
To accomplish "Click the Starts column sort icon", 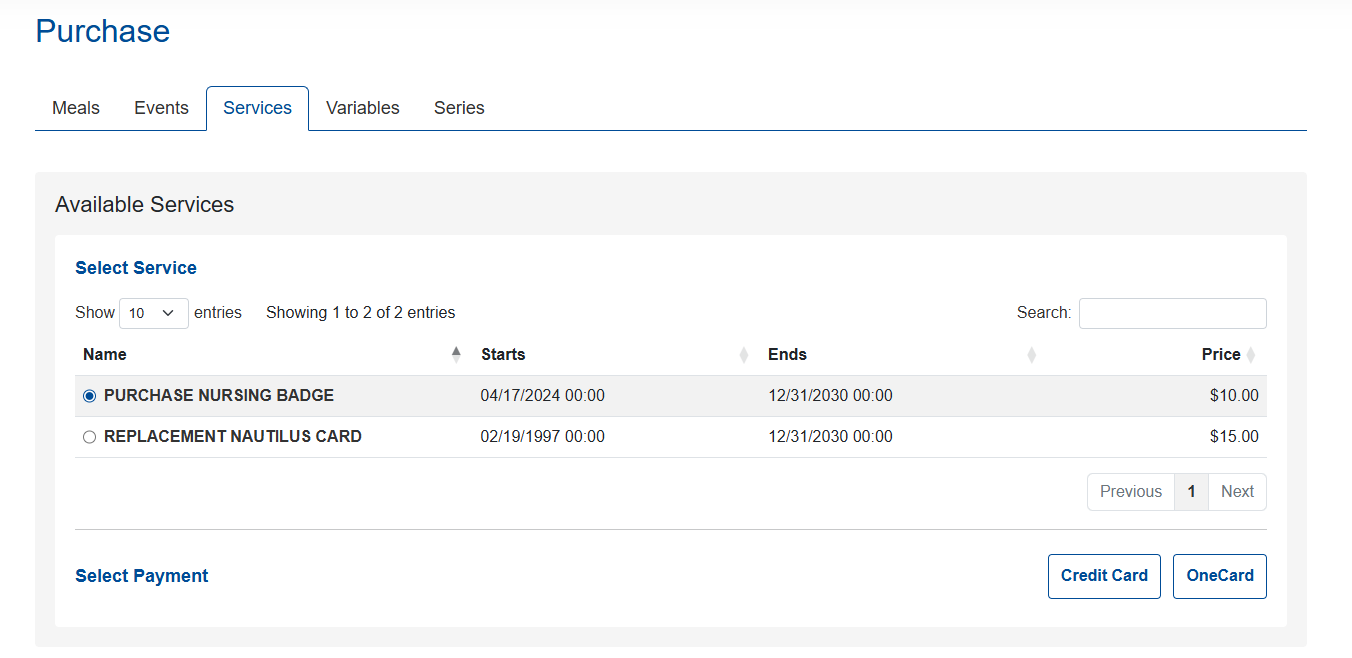I will (743, 355).
